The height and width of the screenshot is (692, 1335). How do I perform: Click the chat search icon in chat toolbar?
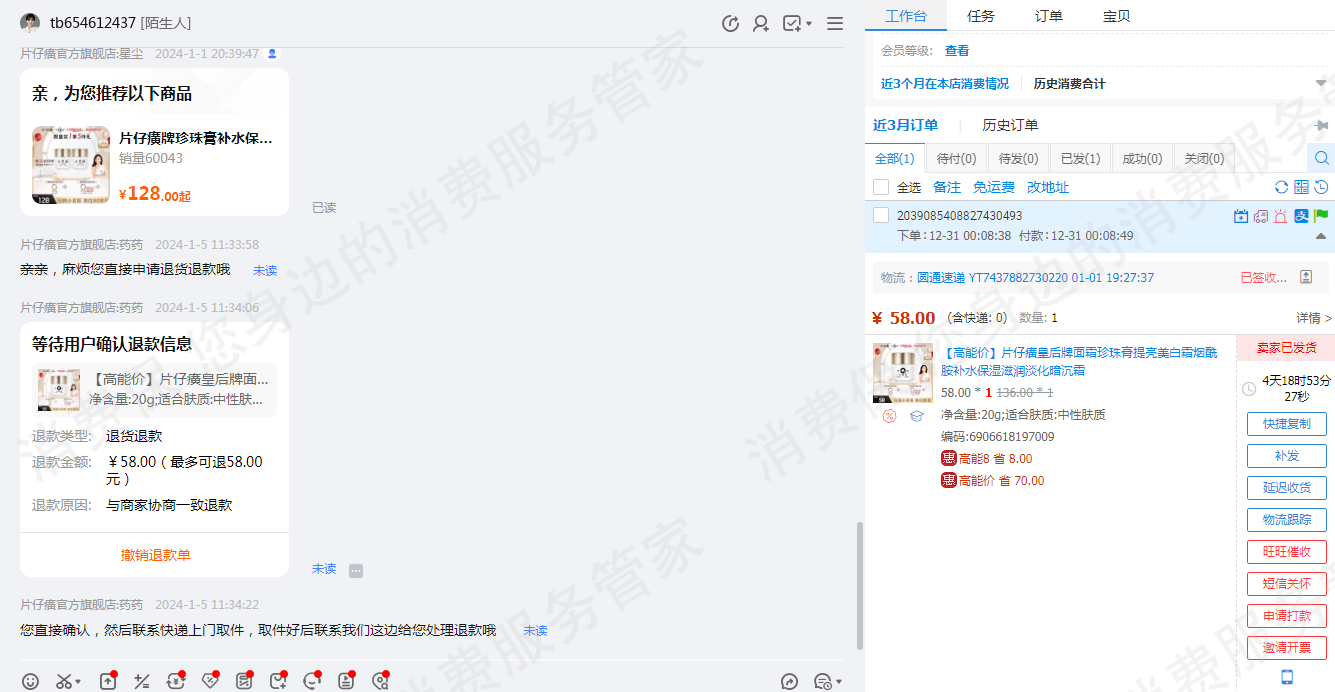(x=380, y=681)
